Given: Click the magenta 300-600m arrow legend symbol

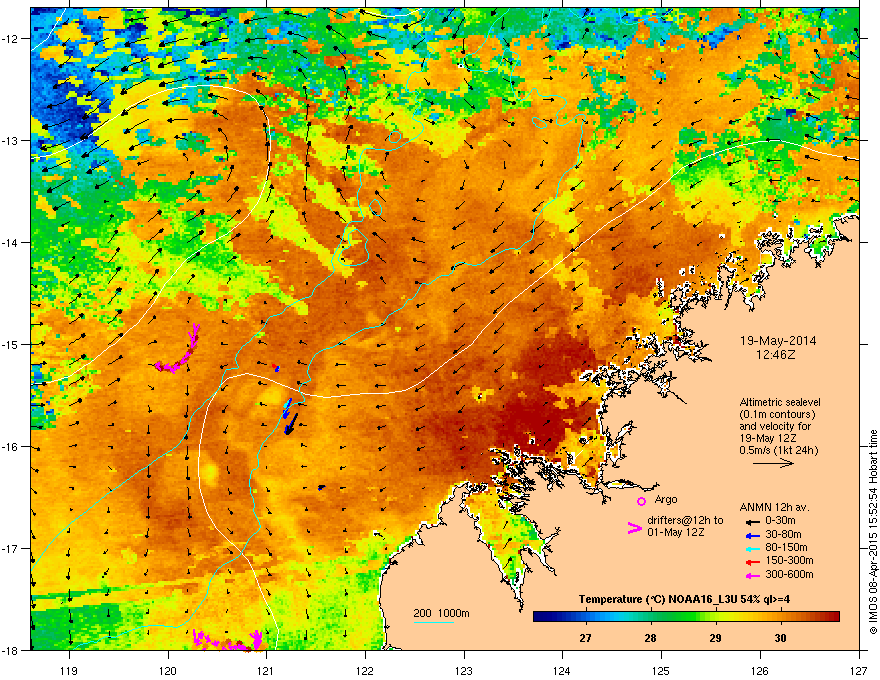Looking at the screenshot, I should 752,575.
